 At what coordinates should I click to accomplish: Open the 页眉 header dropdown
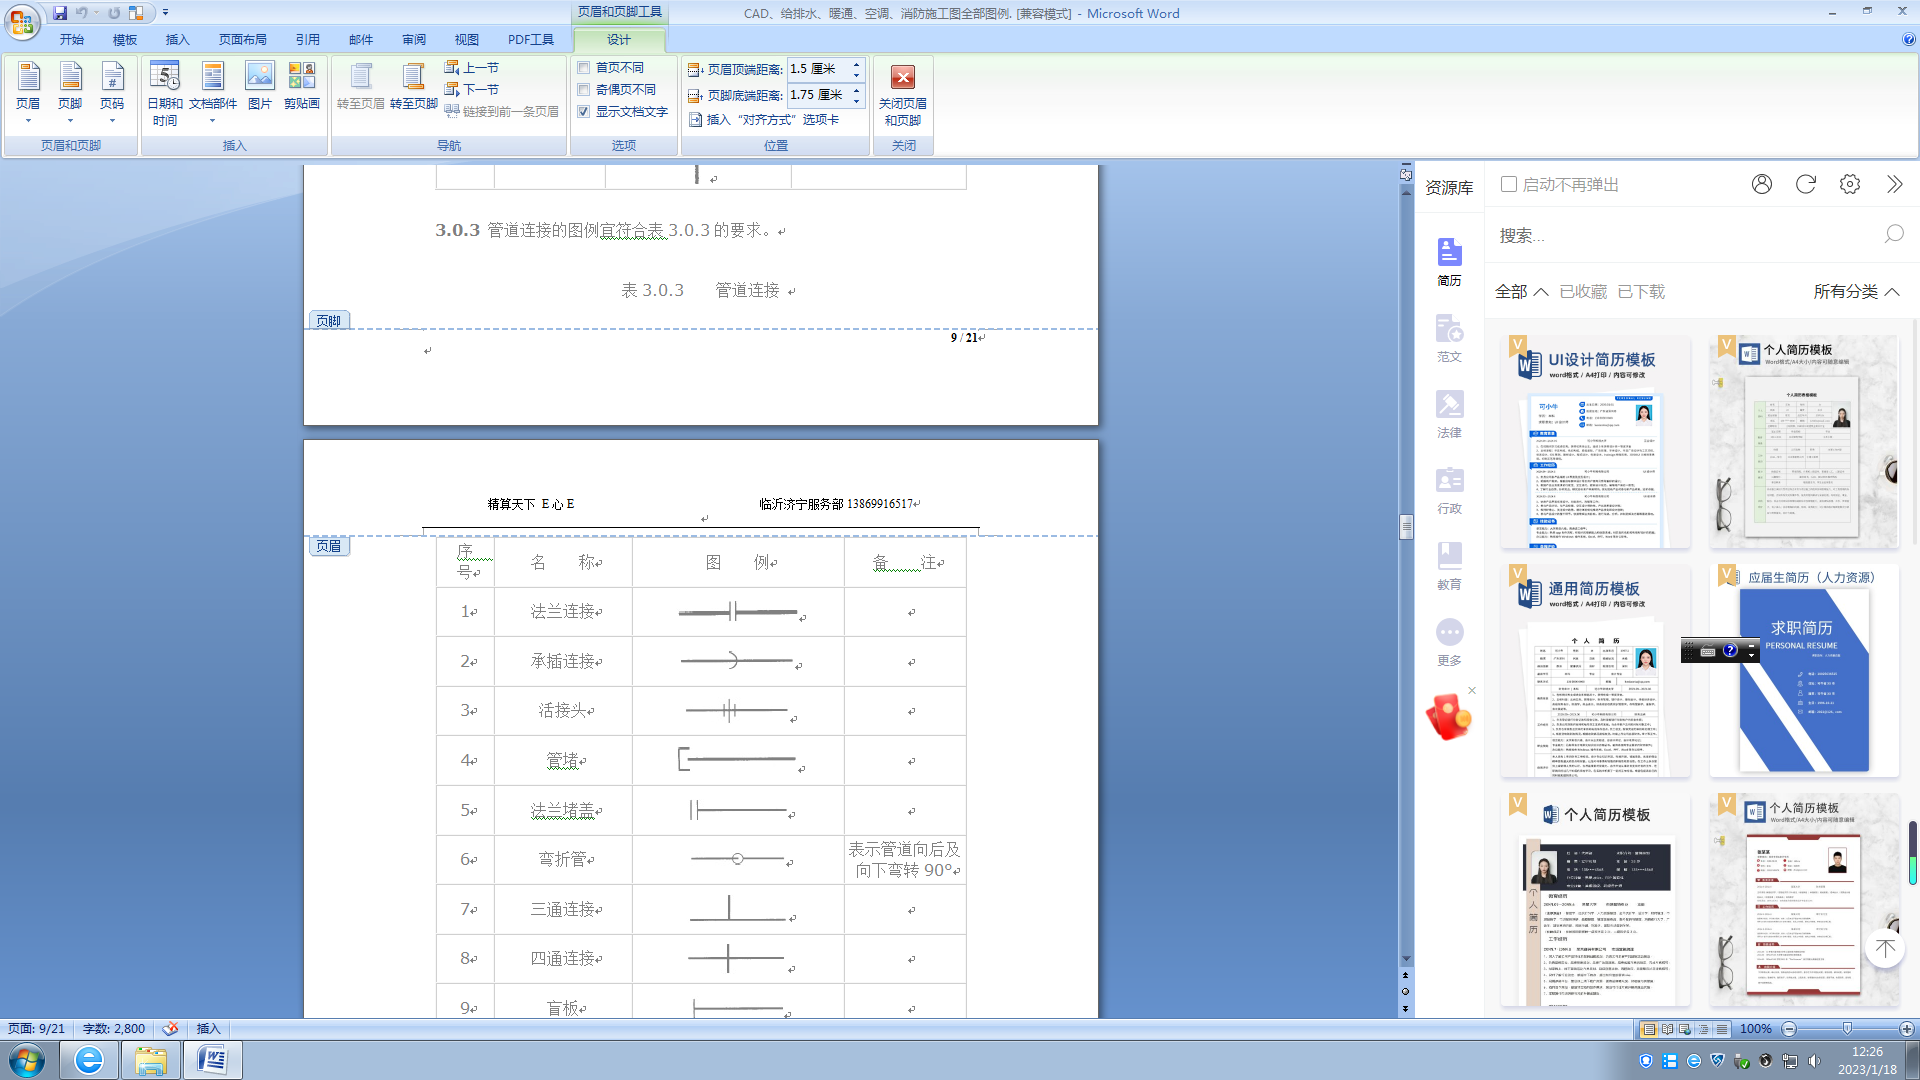click(x=28, y=92)
